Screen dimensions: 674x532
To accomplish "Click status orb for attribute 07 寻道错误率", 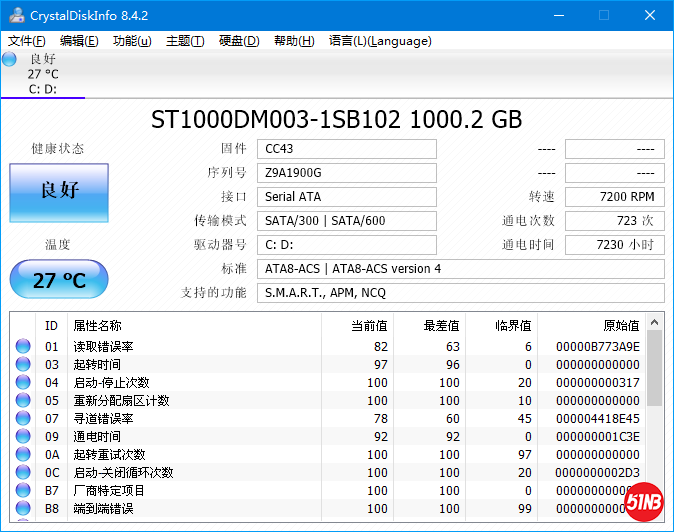I will point(23,419).
